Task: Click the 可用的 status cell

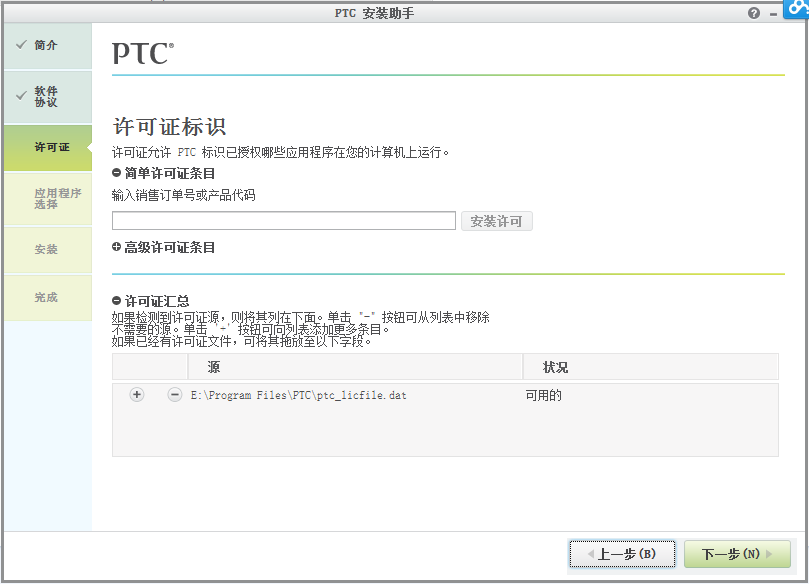Action: click(543, 396)
